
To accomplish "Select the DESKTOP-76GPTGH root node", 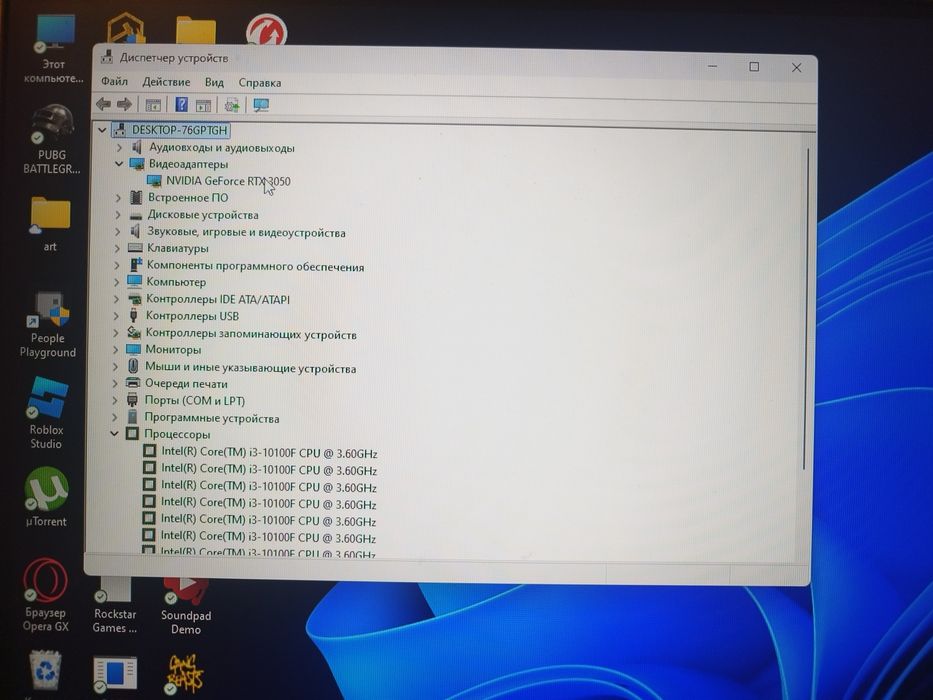I will pyautogui.click(x=179, y=130).
